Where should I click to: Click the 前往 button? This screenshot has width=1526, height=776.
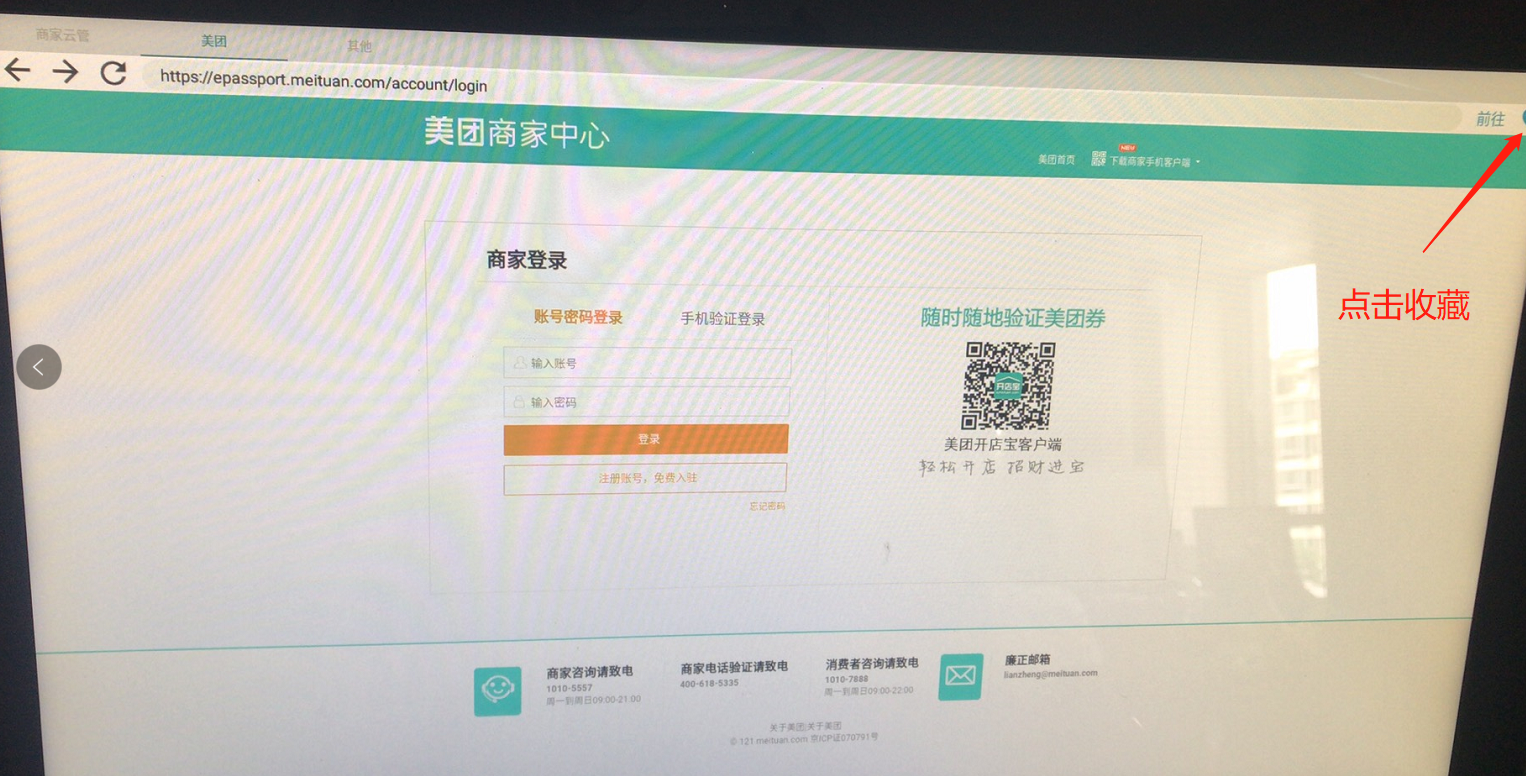[1490, 119]
